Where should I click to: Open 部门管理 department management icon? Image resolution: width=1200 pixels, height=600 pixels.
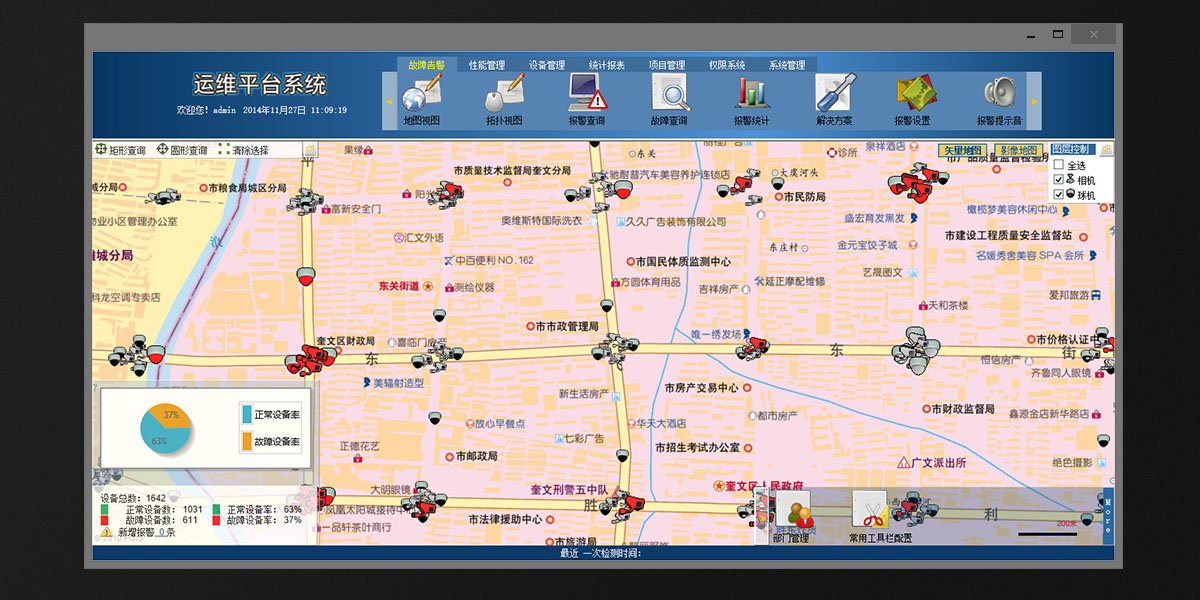[x=791, y=513]
